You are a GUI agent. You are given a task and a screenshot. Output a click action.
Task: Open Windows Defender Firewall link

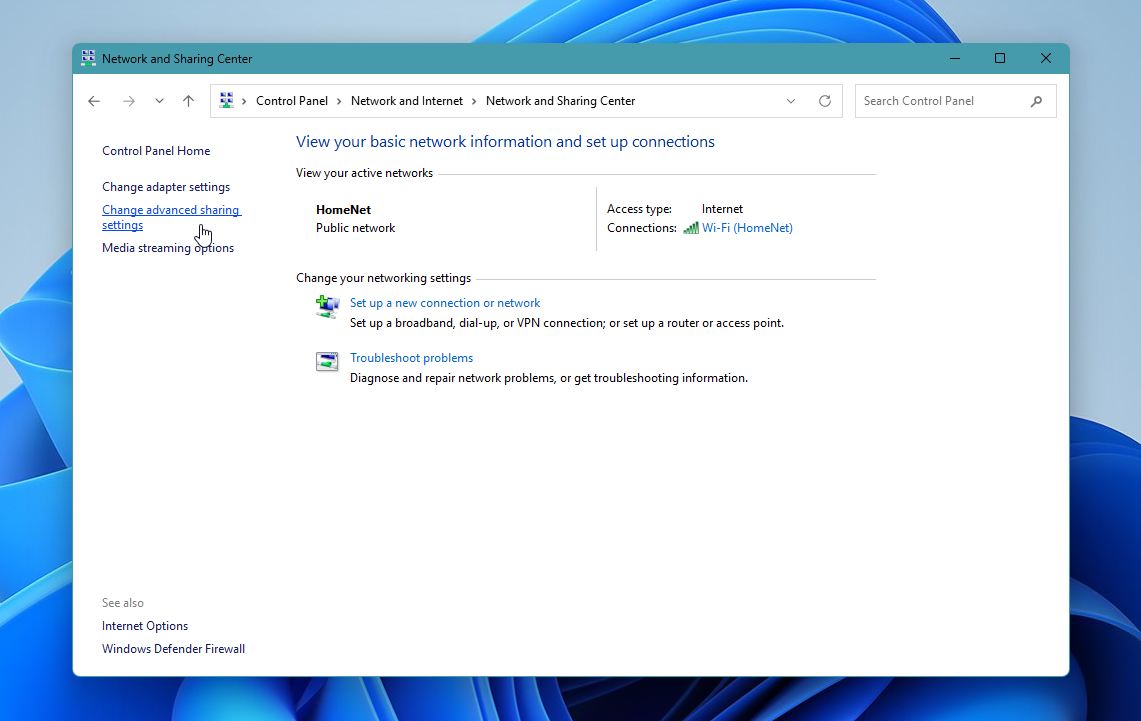click(173, 649)
